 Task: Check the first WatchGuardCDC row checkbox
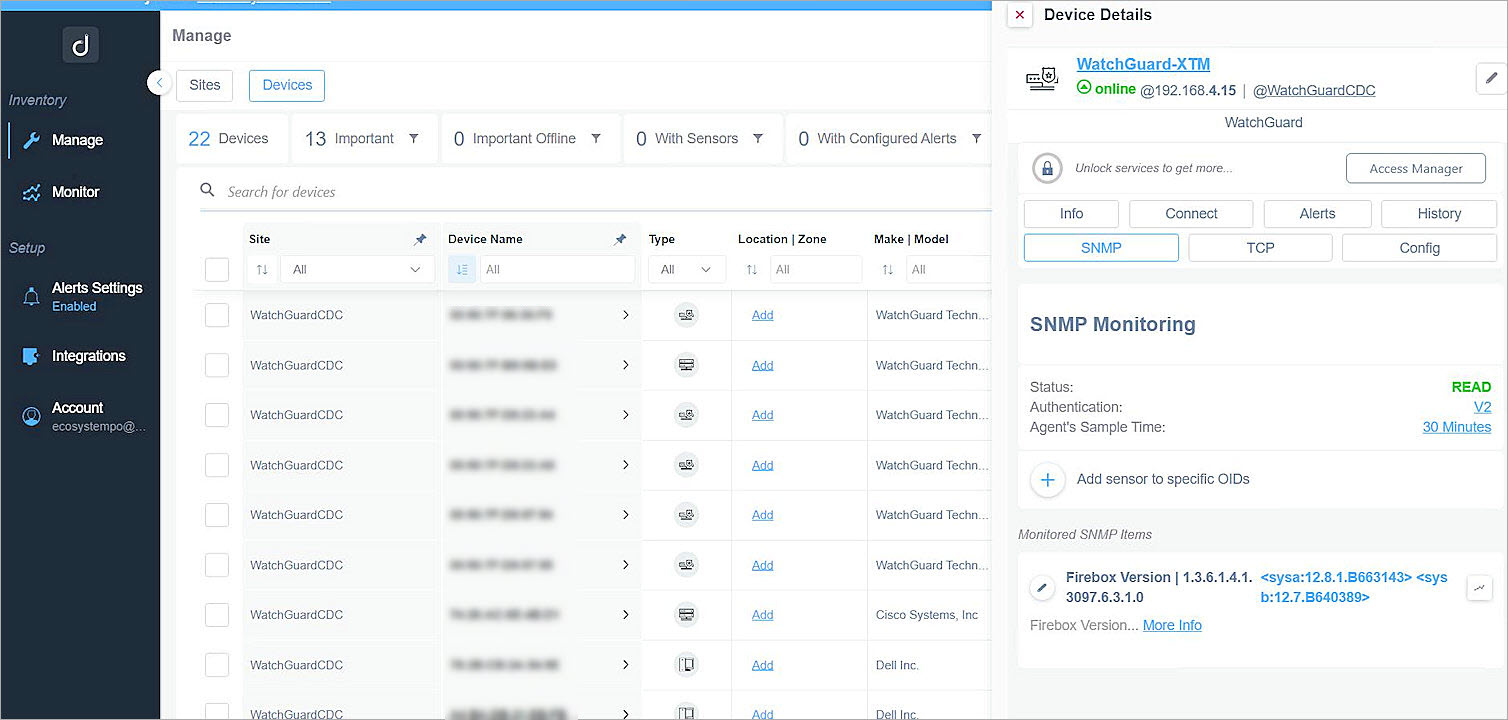217,315
